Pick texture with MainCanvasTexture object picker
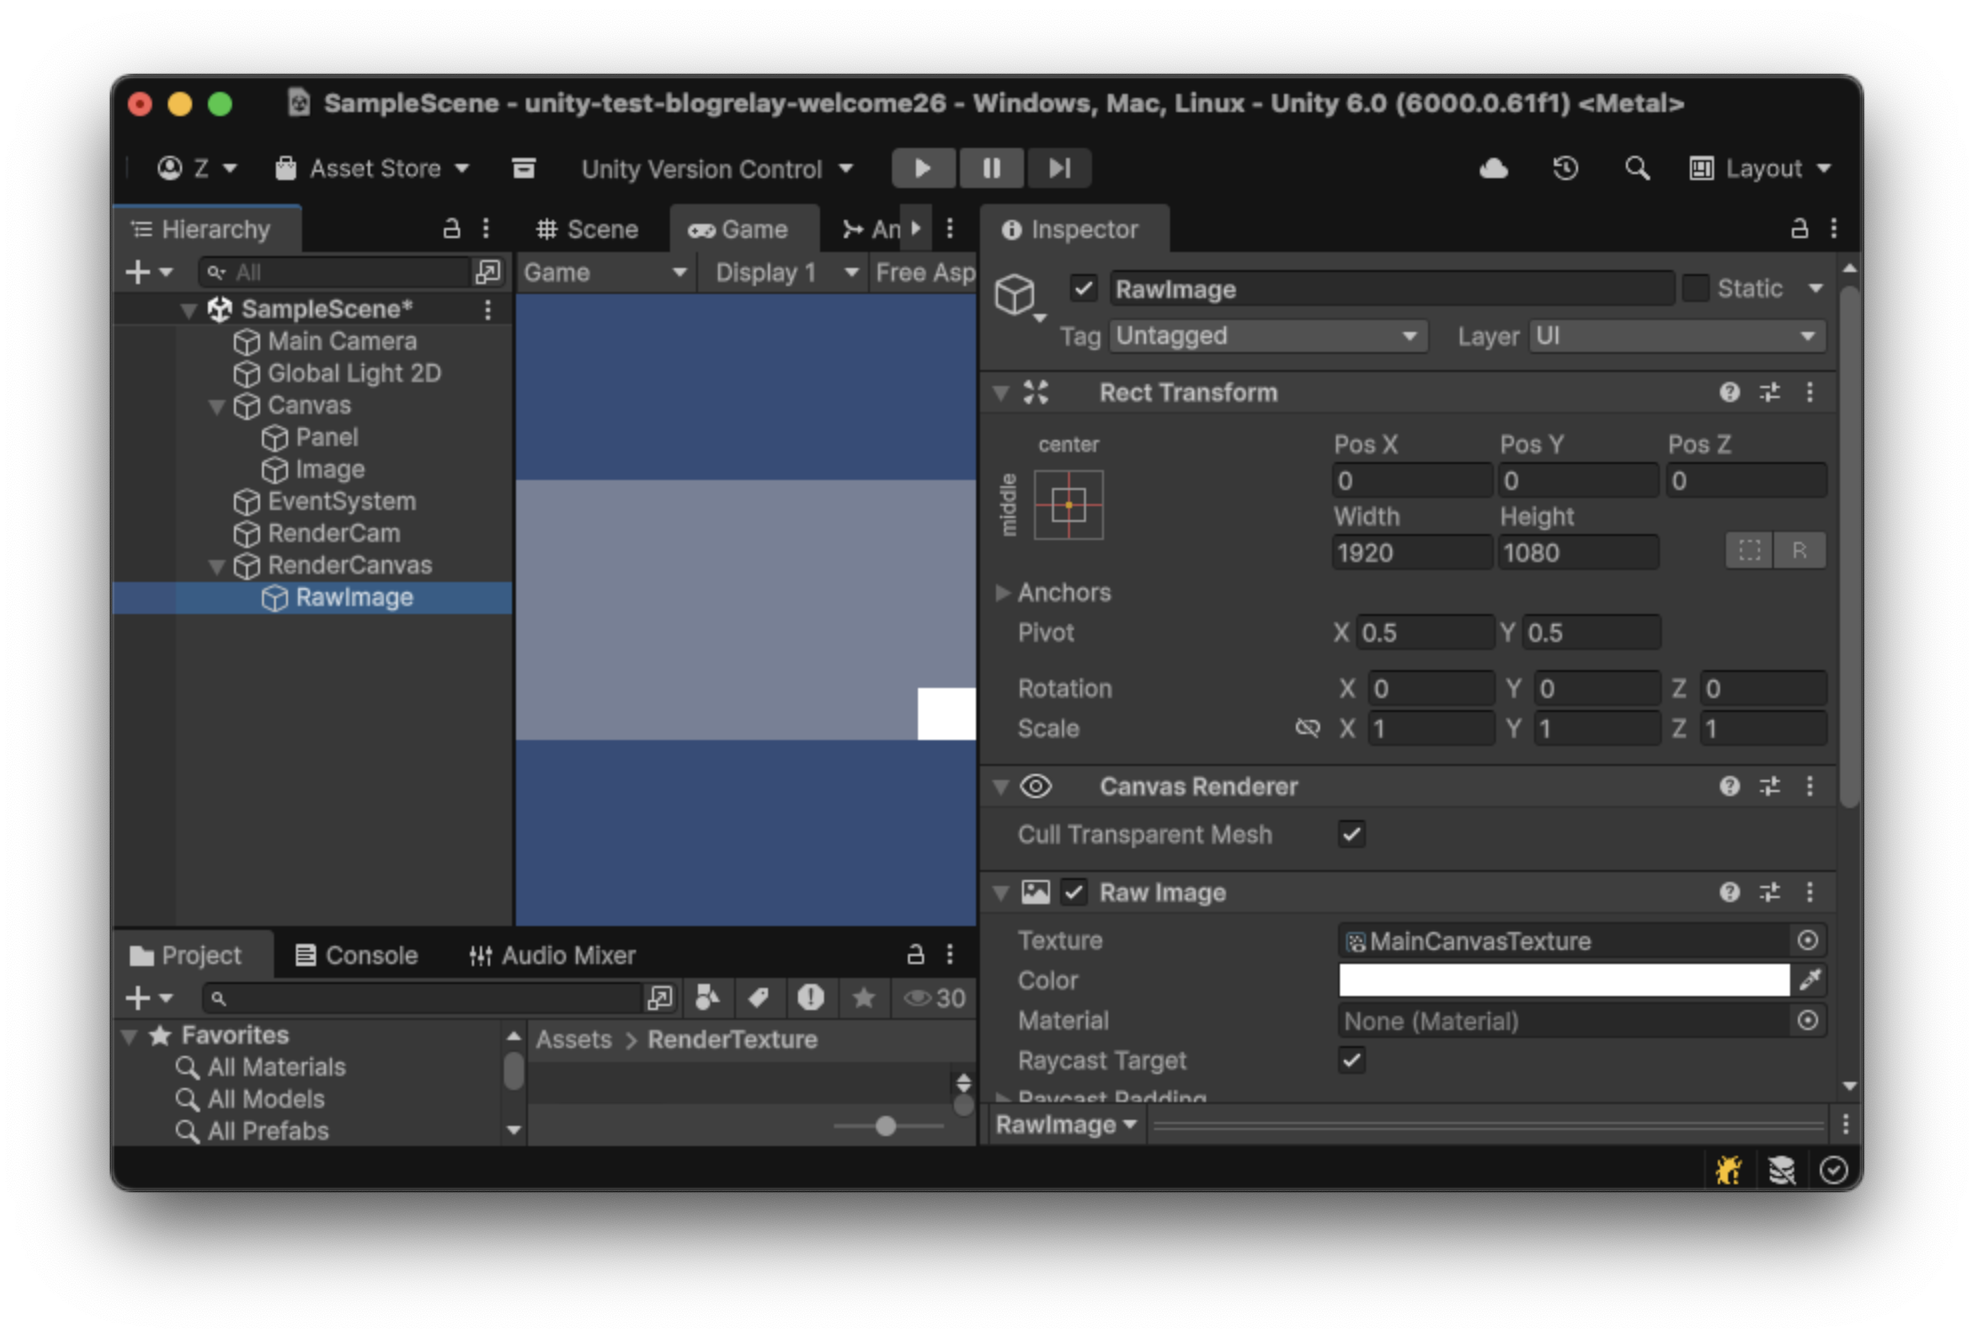The height and width of the screenshot is (1338, 1974). click(1807, 940)
